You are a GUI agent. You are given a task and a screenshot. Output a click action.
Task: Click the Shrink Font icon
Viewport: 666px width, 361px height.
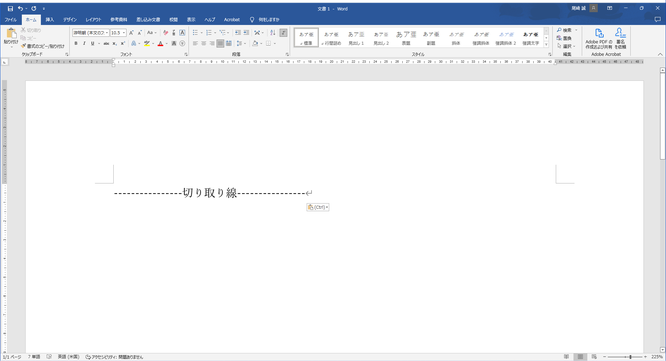139,33
